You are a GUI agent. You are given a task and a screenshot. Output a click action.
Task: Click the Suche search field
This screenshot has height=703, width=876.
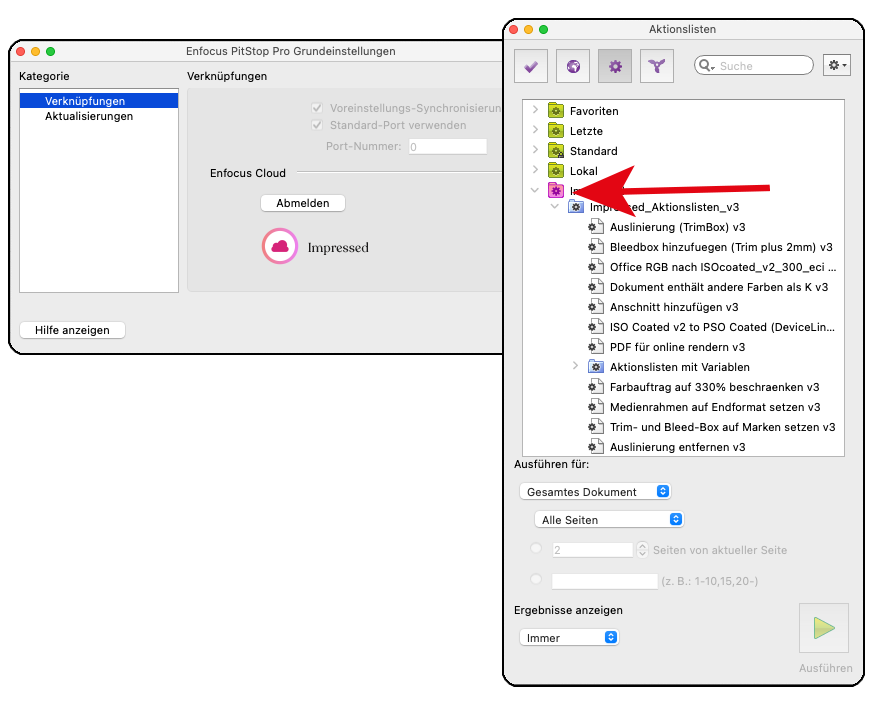coord(762,66)
